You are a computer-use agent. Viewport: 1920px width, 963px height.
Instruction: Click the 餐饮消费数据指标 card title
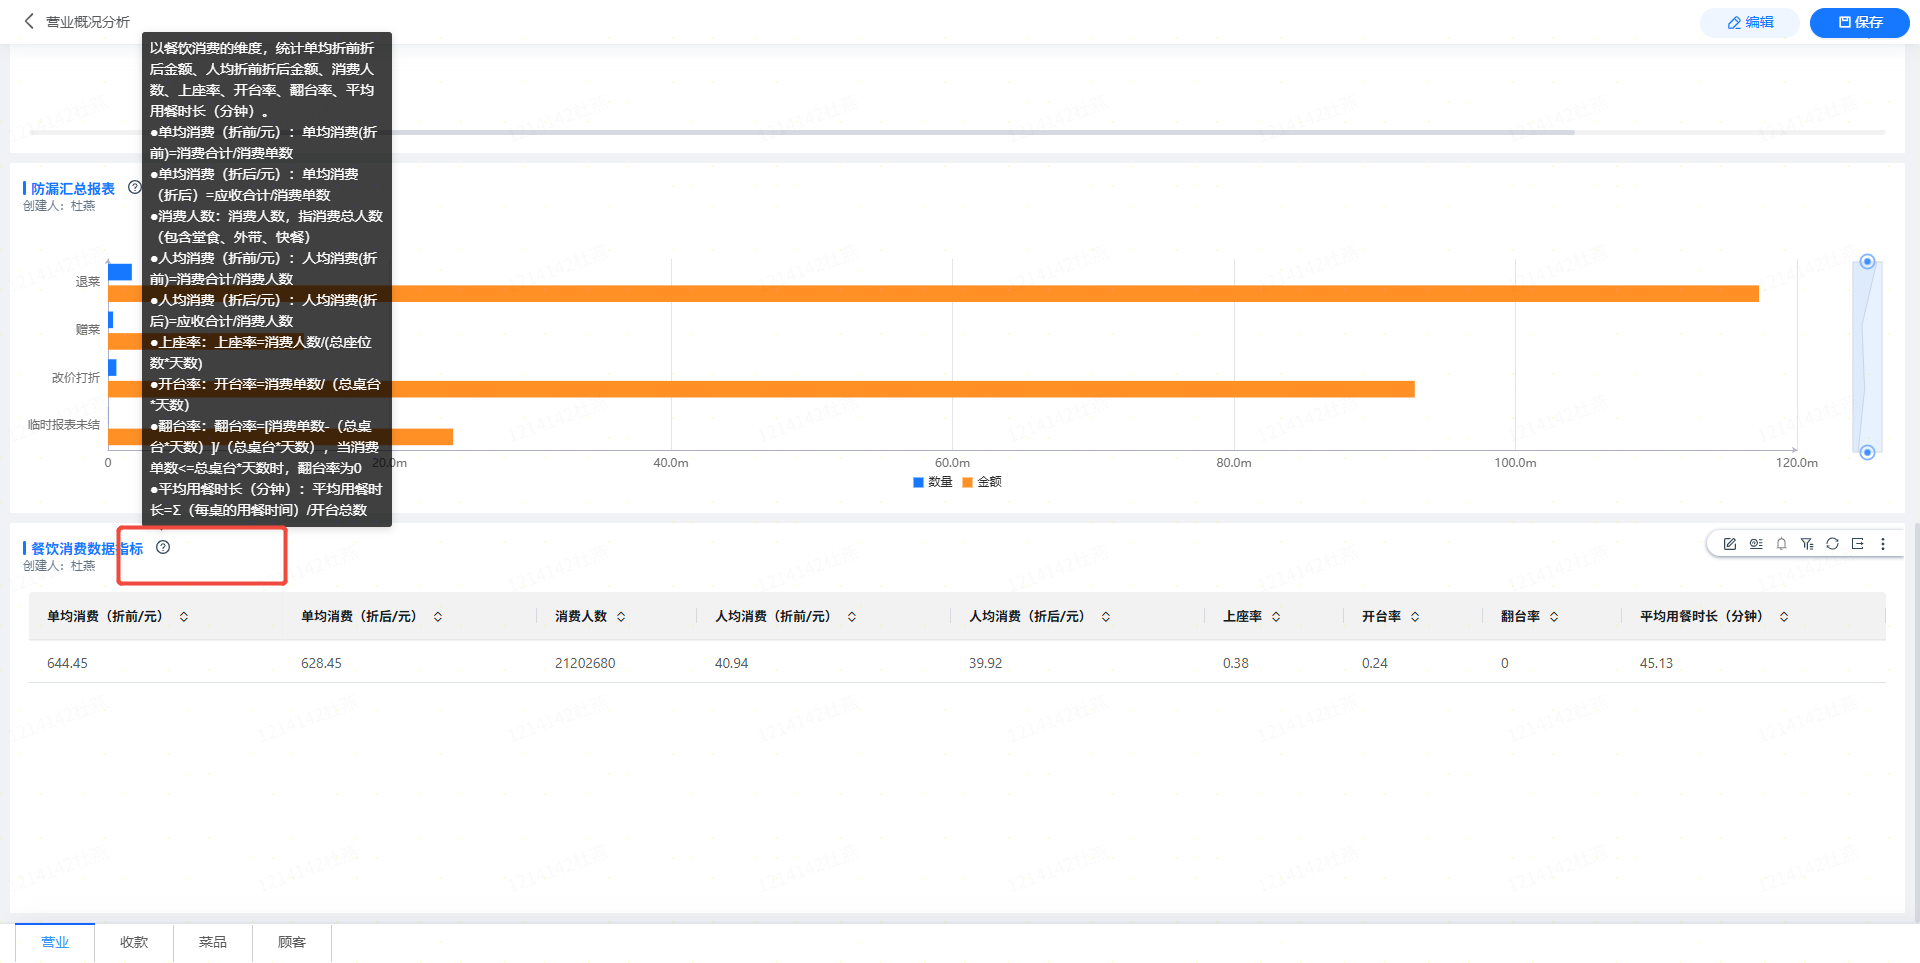pos(87,548)
